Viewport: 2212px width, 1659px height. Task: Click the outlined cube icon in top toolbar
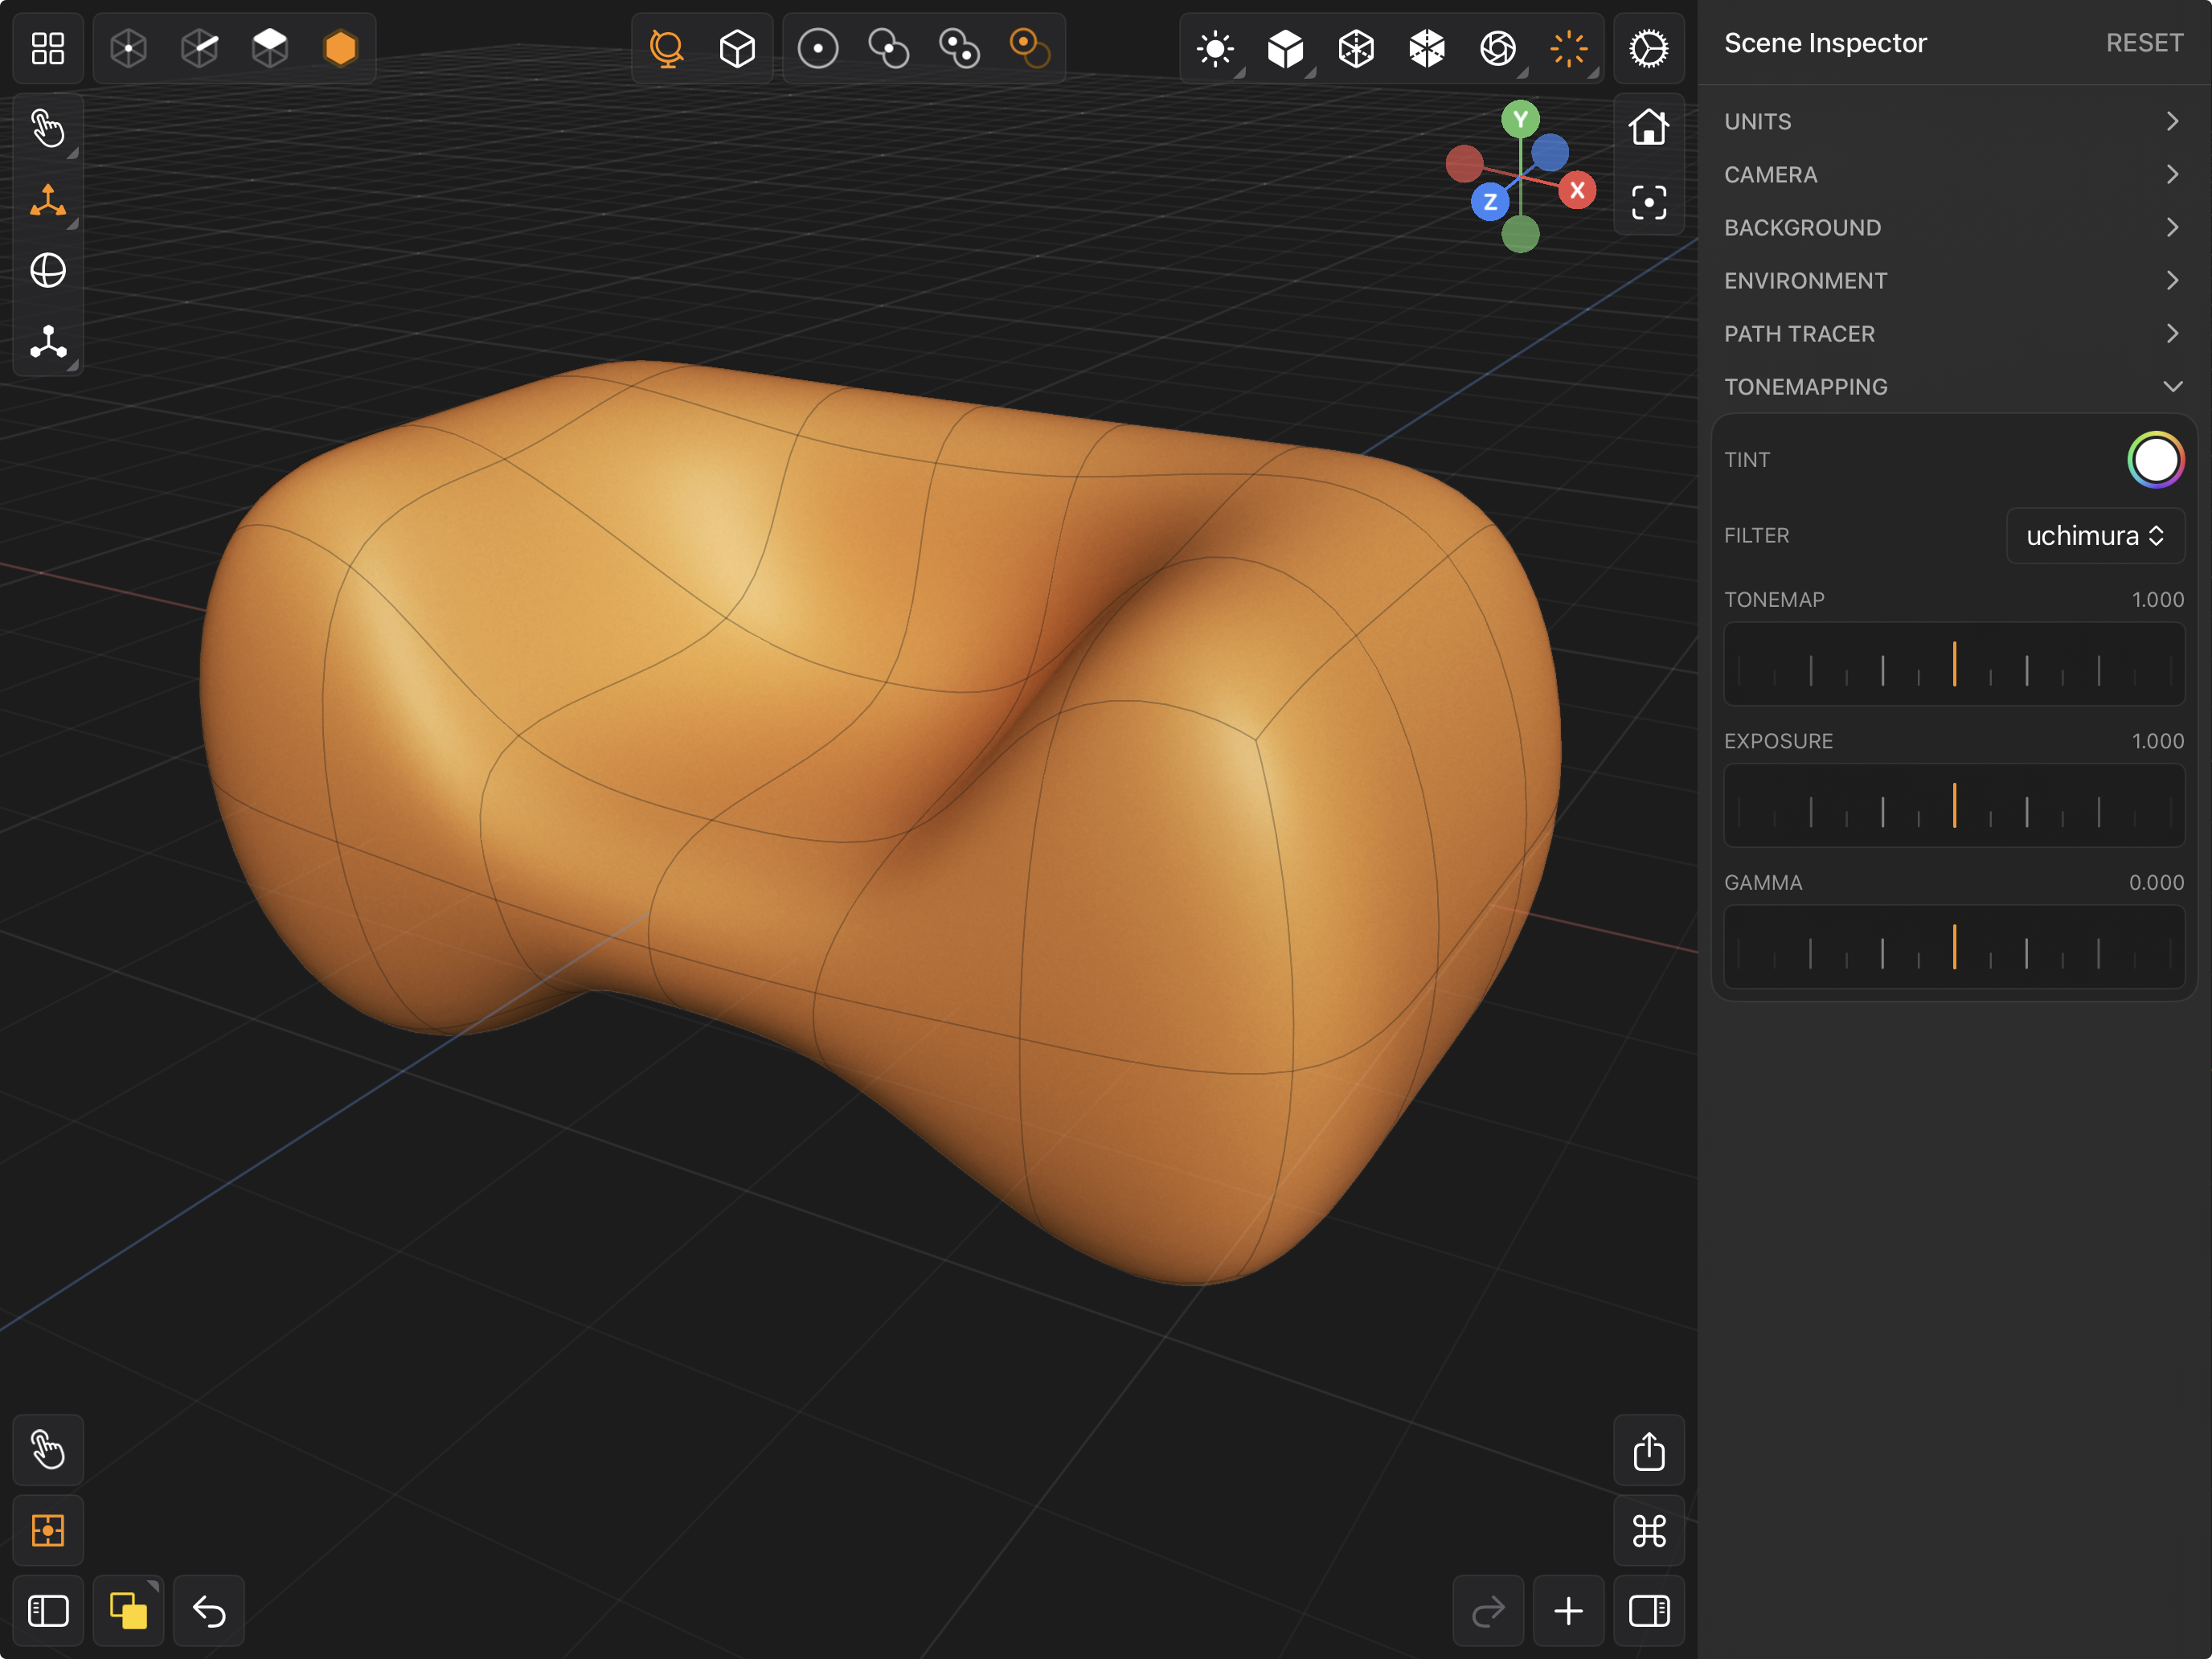pos(737,48)
